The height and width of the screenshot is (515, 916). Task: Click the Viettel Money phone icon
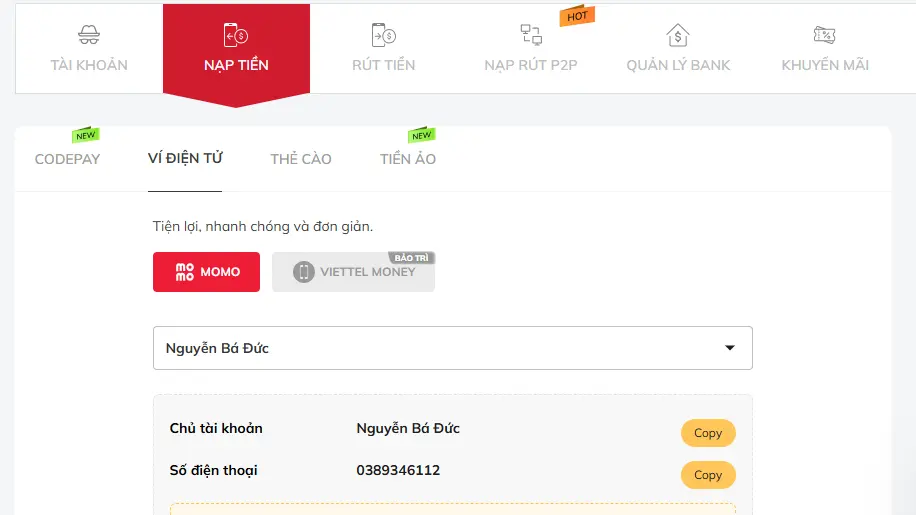pyautogui.click(x=303, y=272)
